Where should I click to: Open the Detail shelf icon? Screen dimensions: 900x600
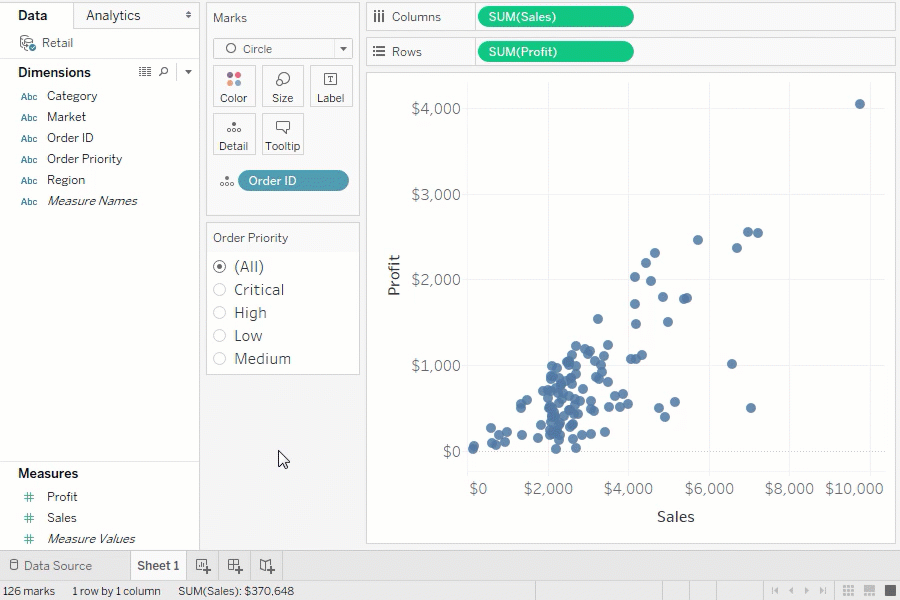pyautogui.click(x=233, y=134)
